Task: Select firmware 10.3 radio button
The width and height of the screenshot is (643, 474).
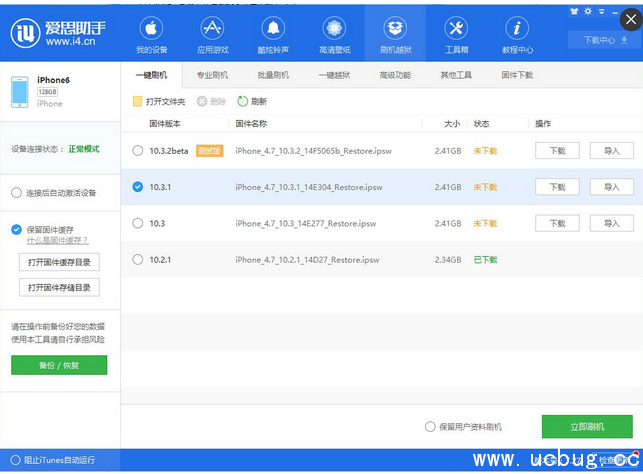Action: point(138,223)
